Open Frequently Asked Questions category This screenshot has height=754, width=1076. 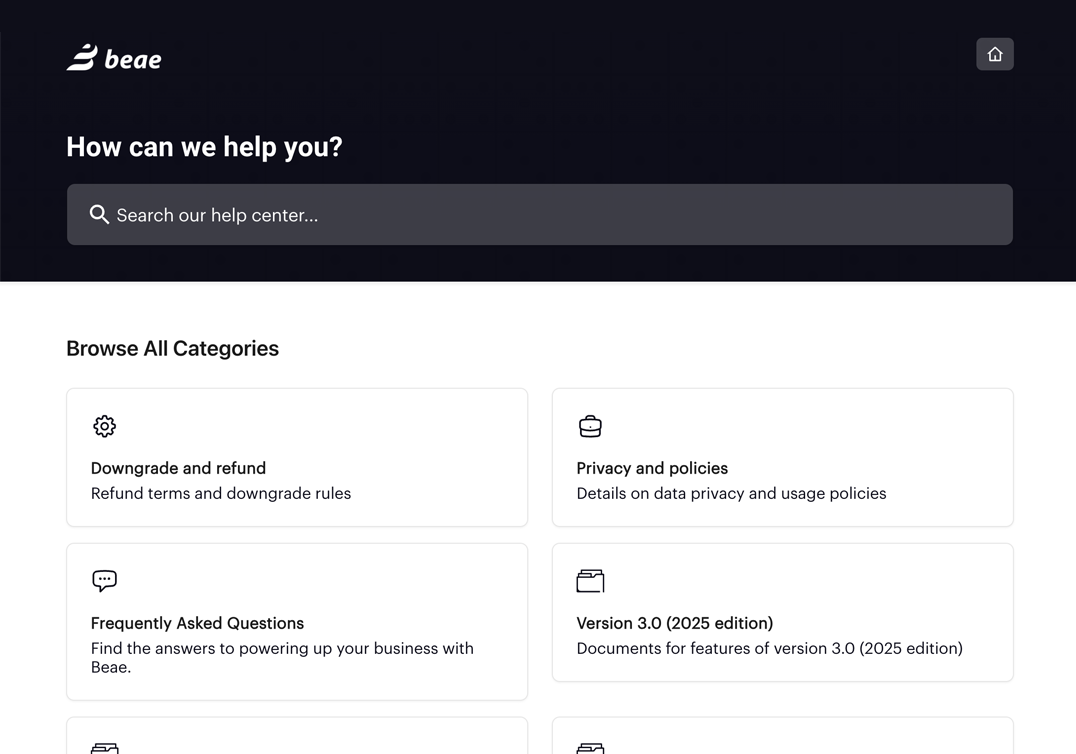tap(197, 623)
